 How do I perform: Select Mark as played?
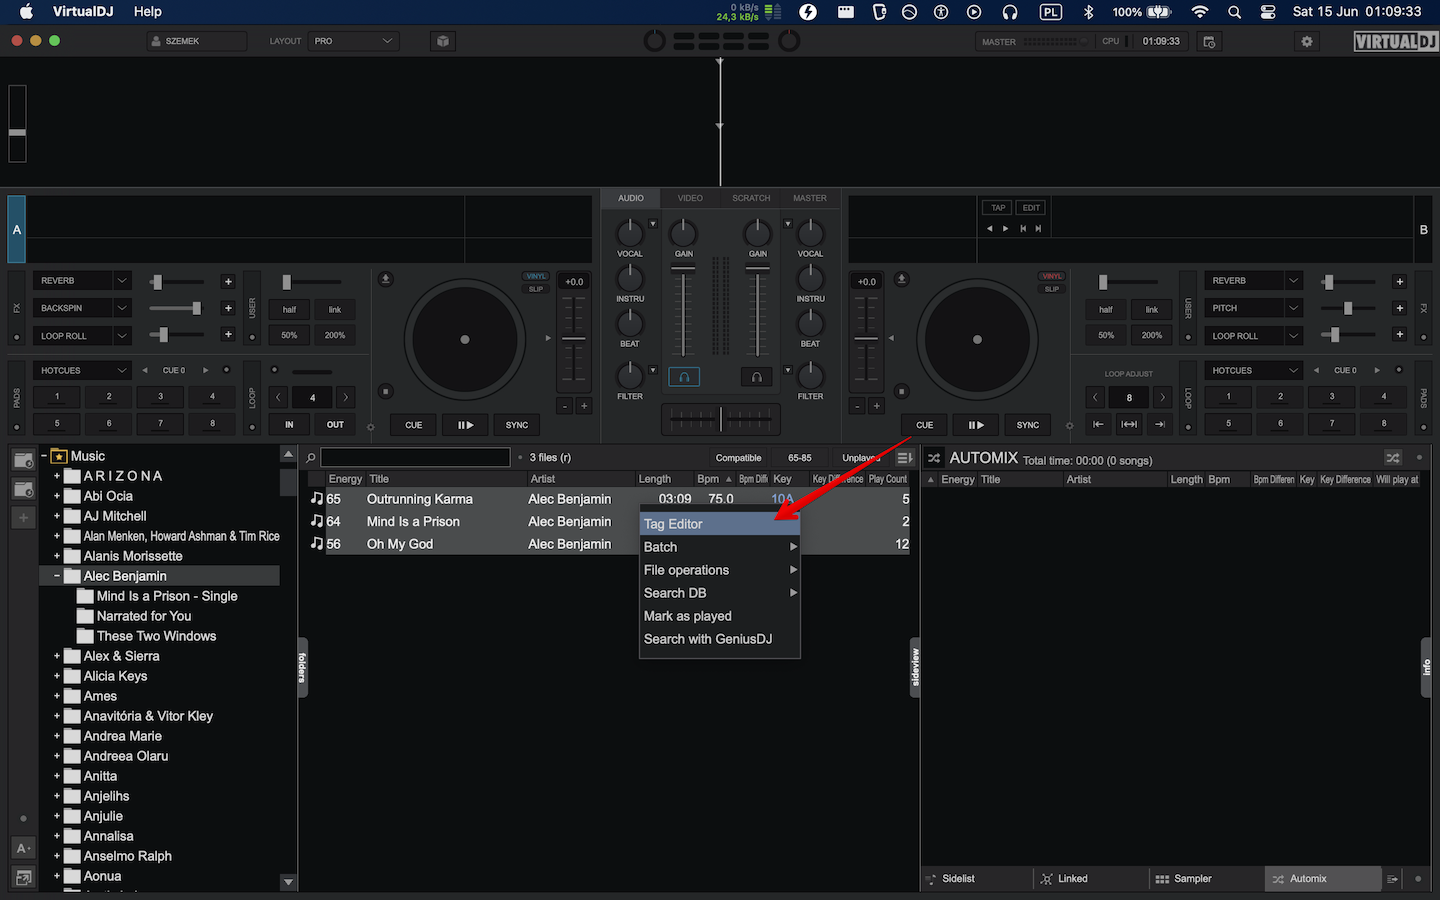[x=720, y=616]
